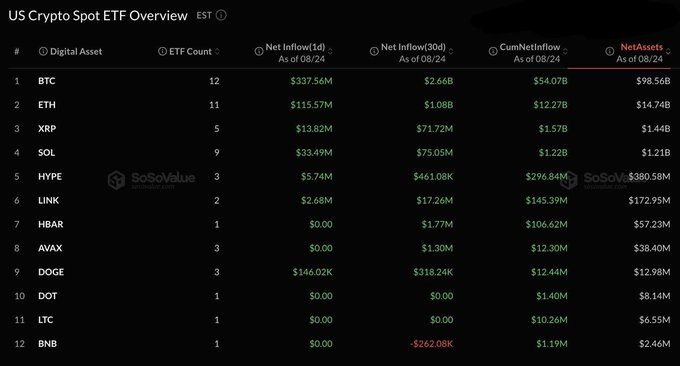Viewport: 680px width, 366px height.
Task: Click info icon beside Digital Asset header
Action: click(43, 51)
